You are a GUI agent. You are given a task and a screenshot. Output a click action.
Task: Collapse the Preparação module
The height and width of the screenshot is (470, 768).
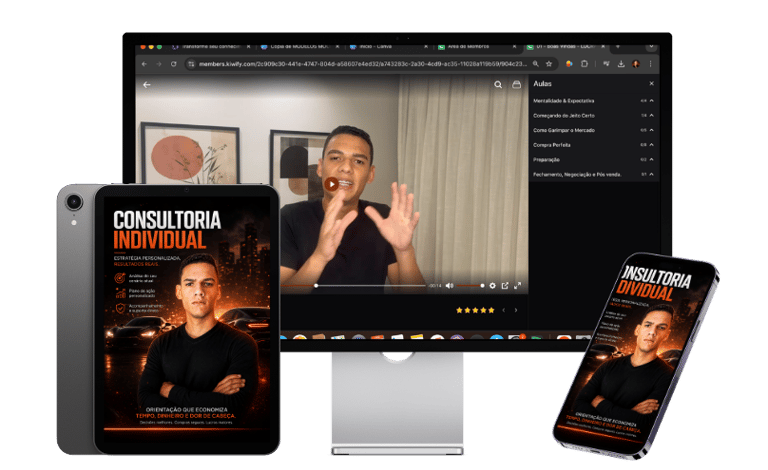pyautogui.click(x=651, y=160)
